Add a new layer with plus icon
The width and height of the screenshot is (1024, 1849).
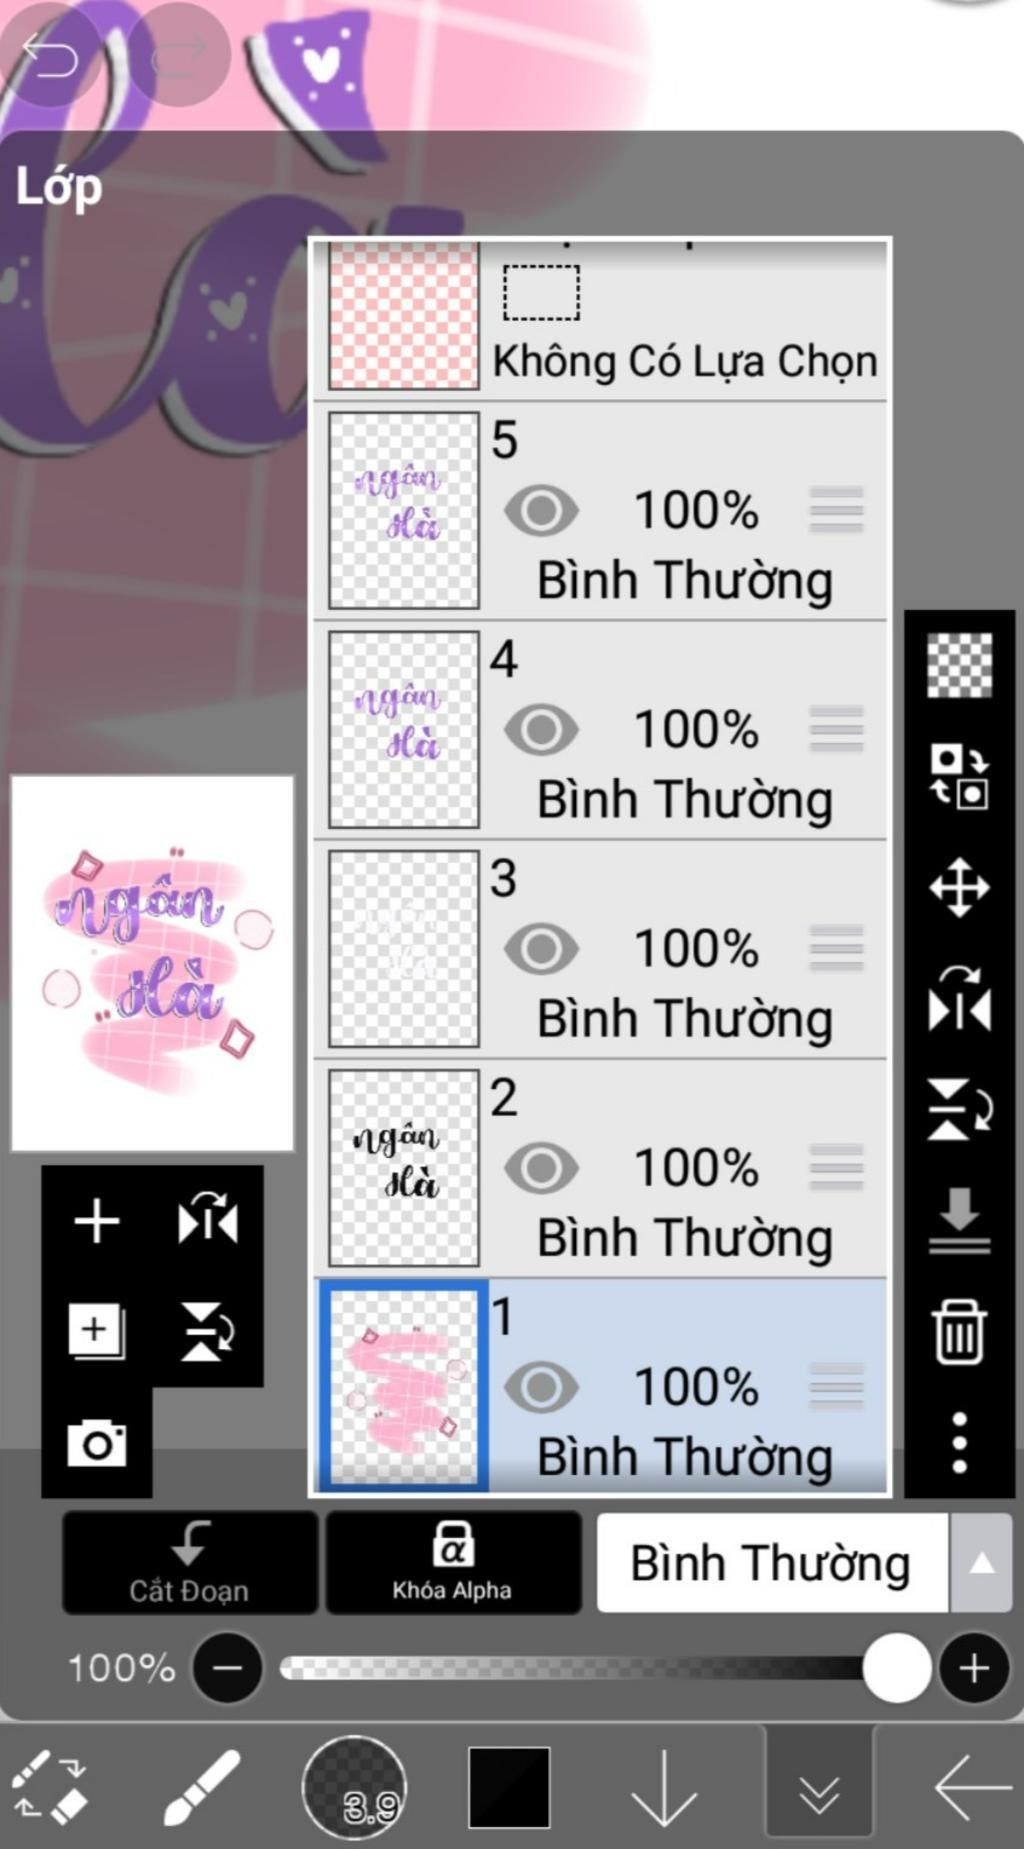click(x=97, y=1221)
